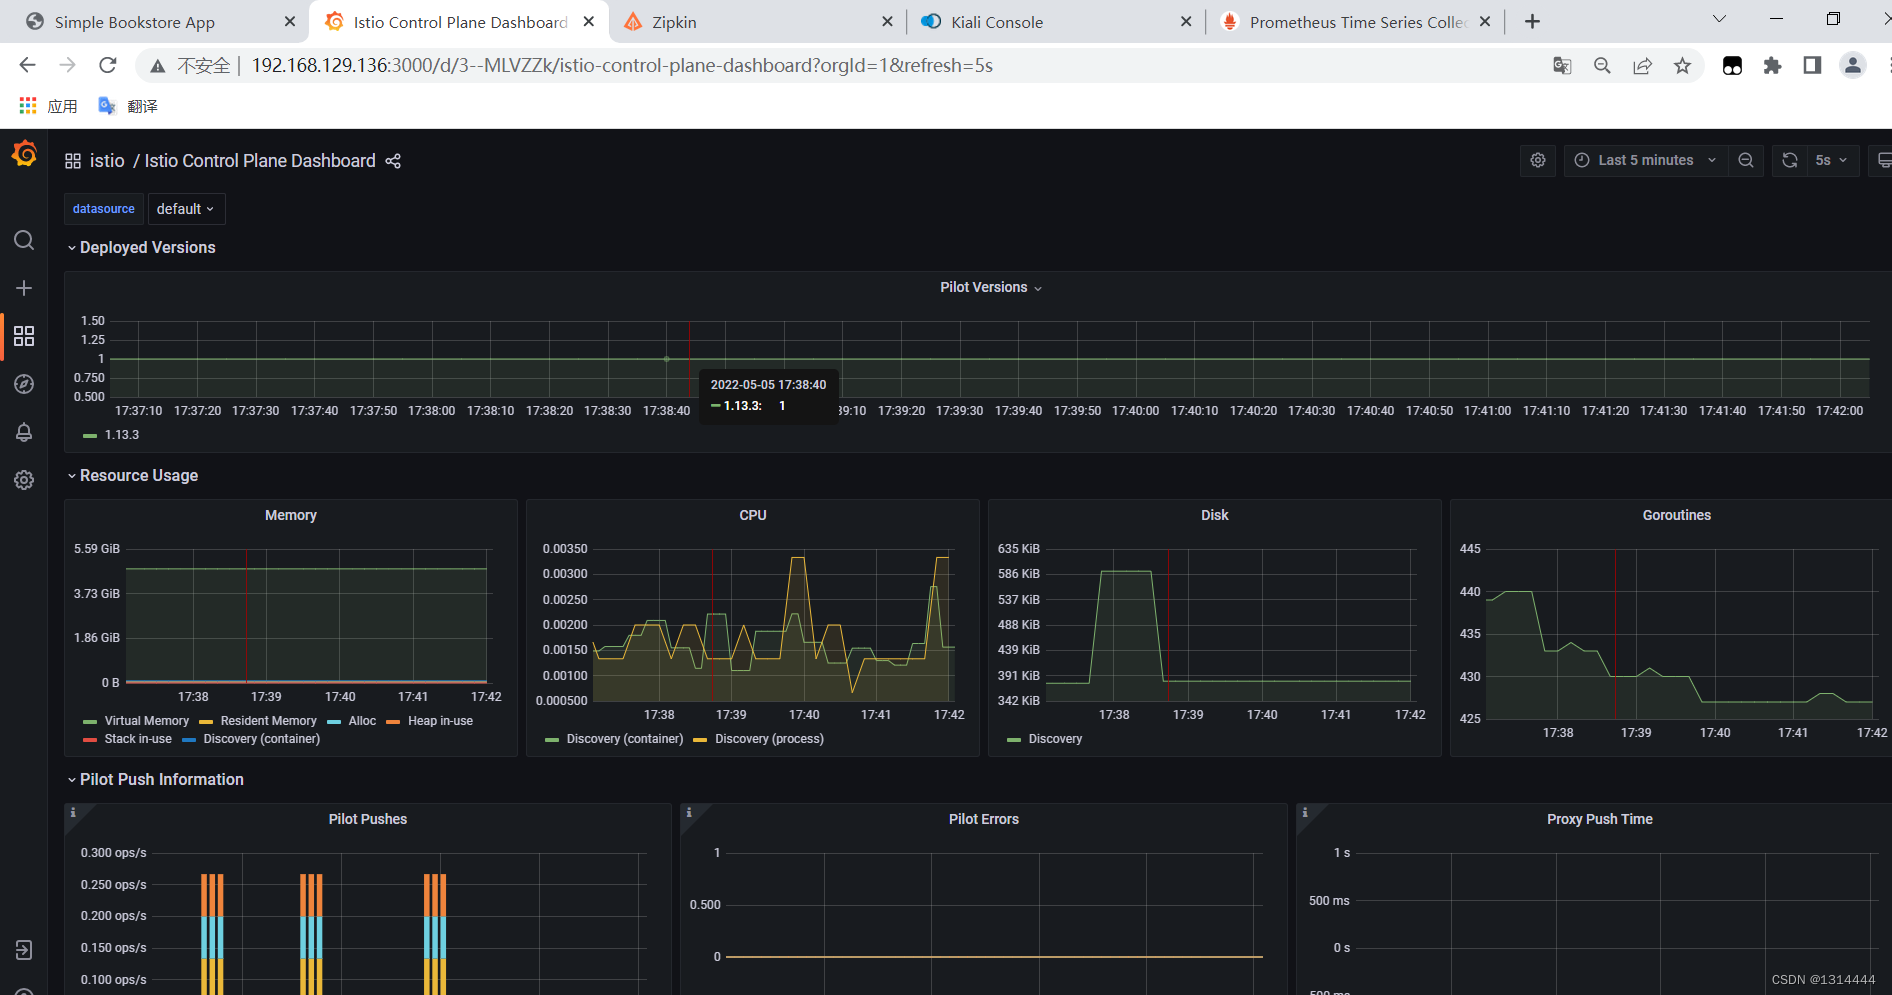Click the info icon on Proxy Push Time panel
This screenshot has width=1892, height=995.
coord(1305,813)
